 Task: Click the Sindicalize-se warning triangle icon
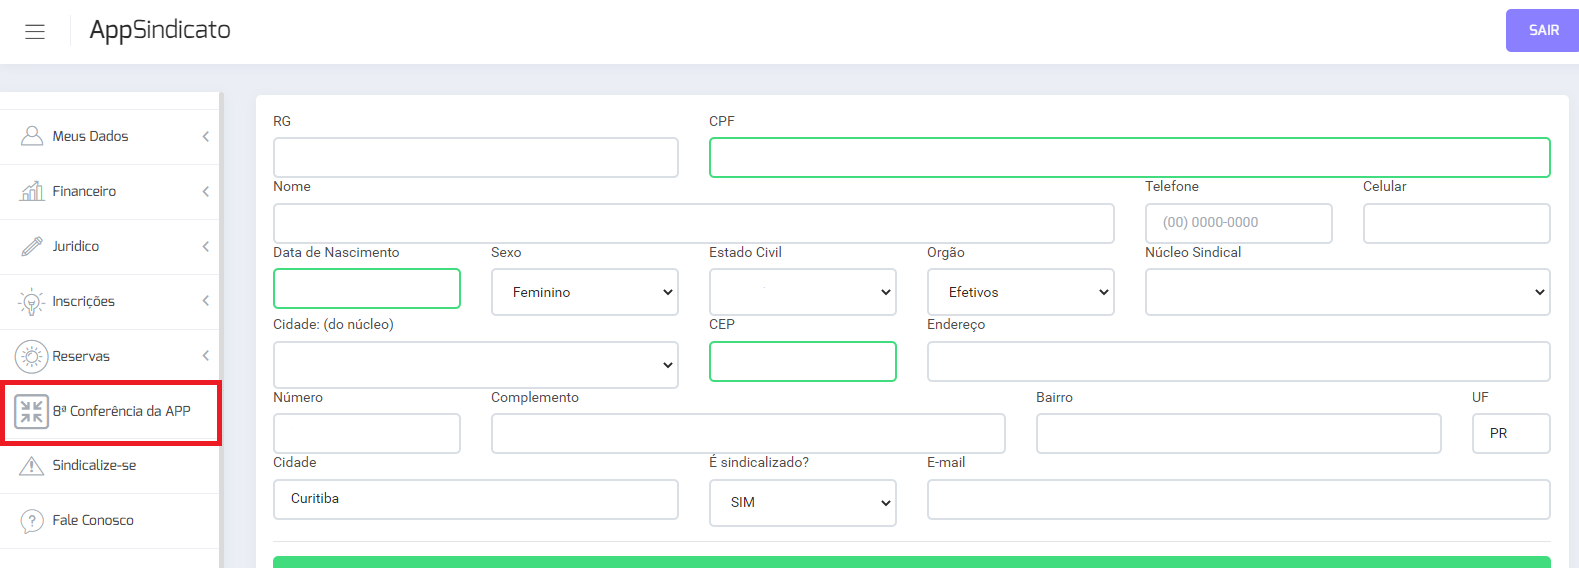pos(32,466)
